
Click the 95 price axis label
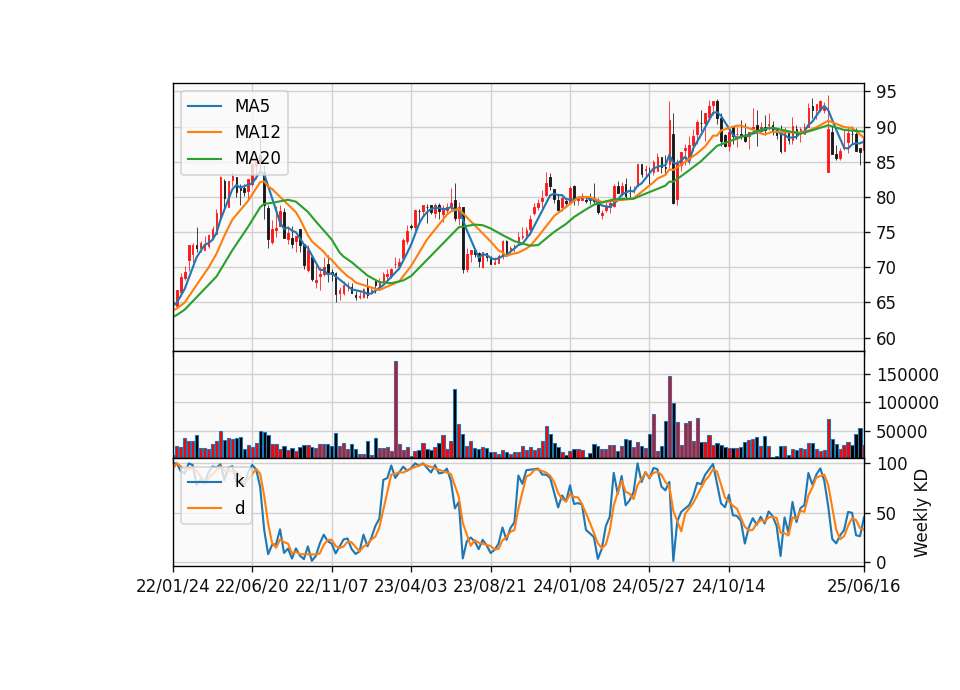point(886,92)
